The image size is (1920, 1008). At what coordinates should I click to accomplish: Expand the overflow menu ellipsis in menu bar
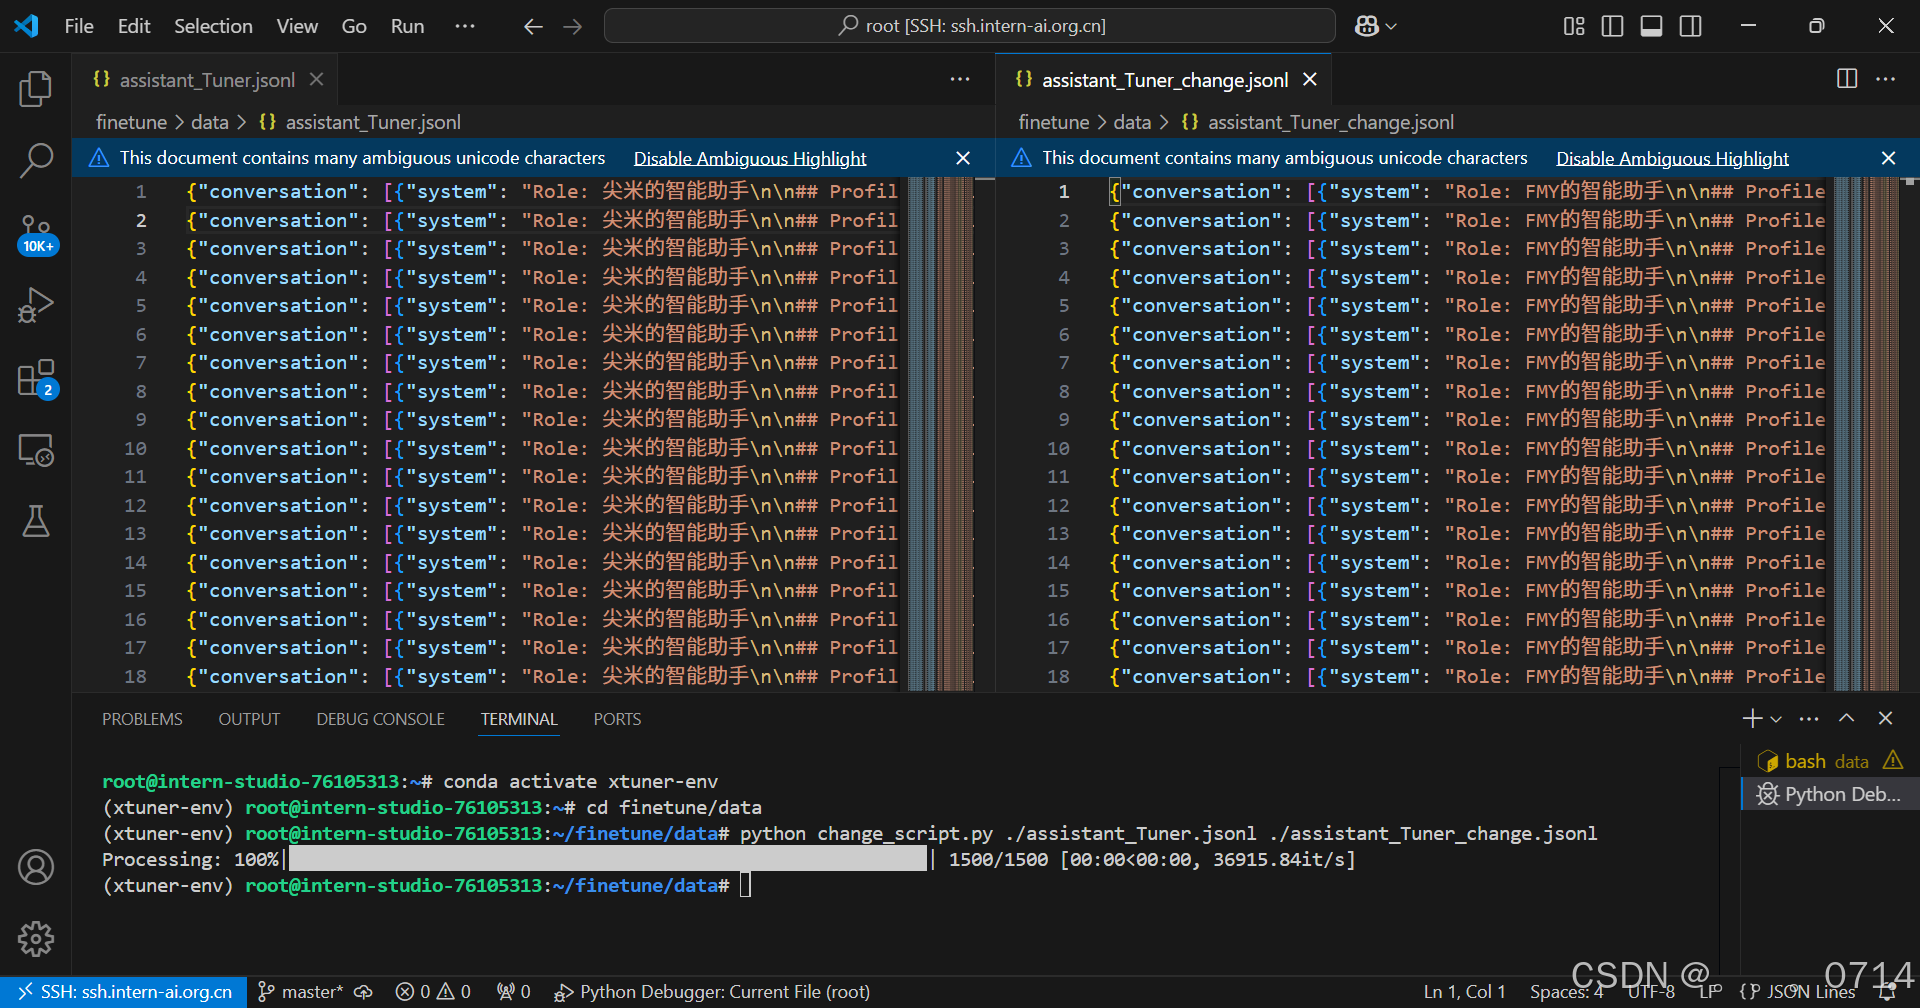465,26
